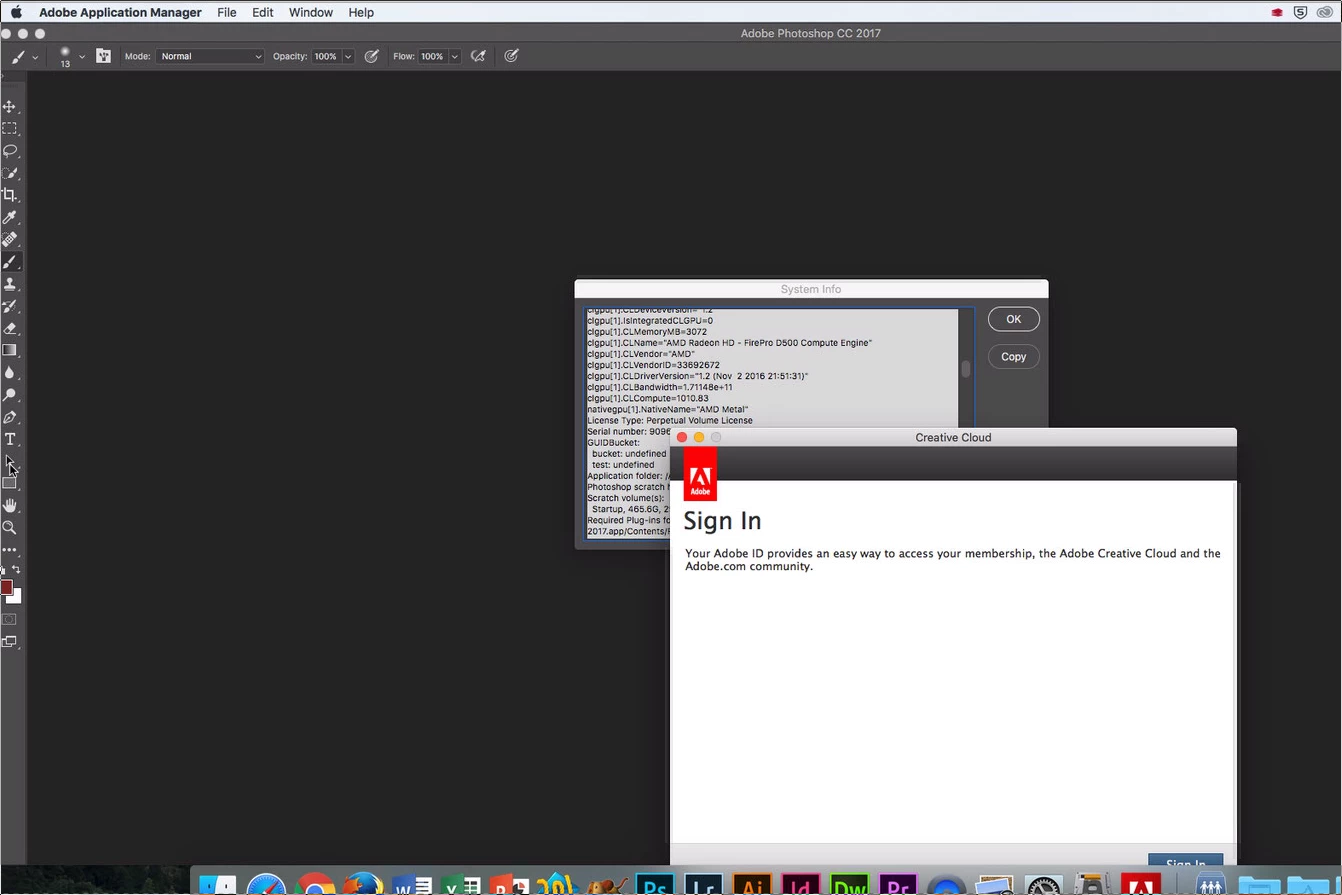Viewport: 1342px width, 895px height.
Task: Open the Help menu
Action: pos(361,12)
